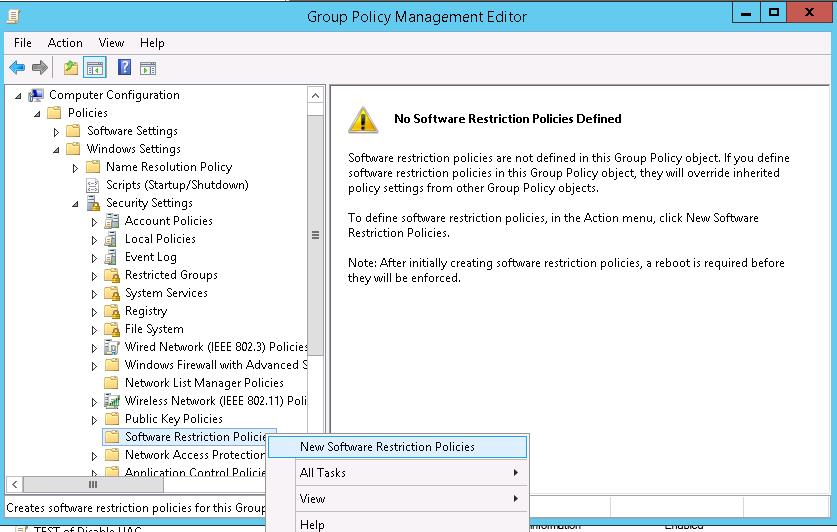Choose New Software Restriction Policies
Image resolution: width=837 pixels, height=532 pixels.
pos(397,447)
